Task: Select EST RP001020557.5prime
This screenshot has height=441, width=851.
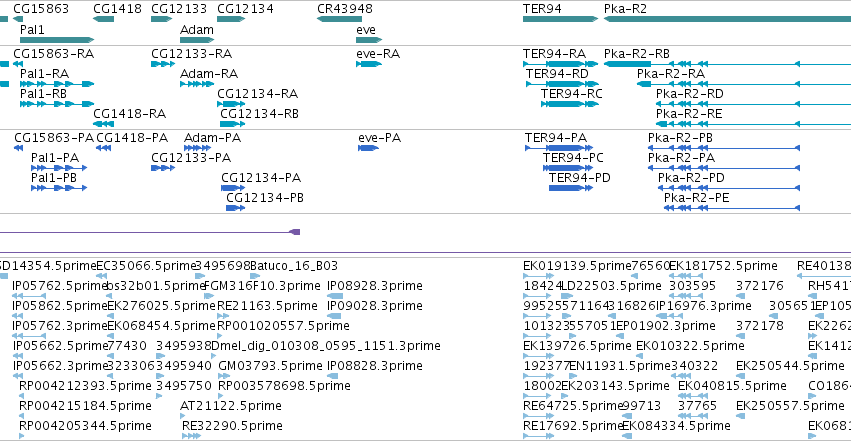Action: [283, 326]
